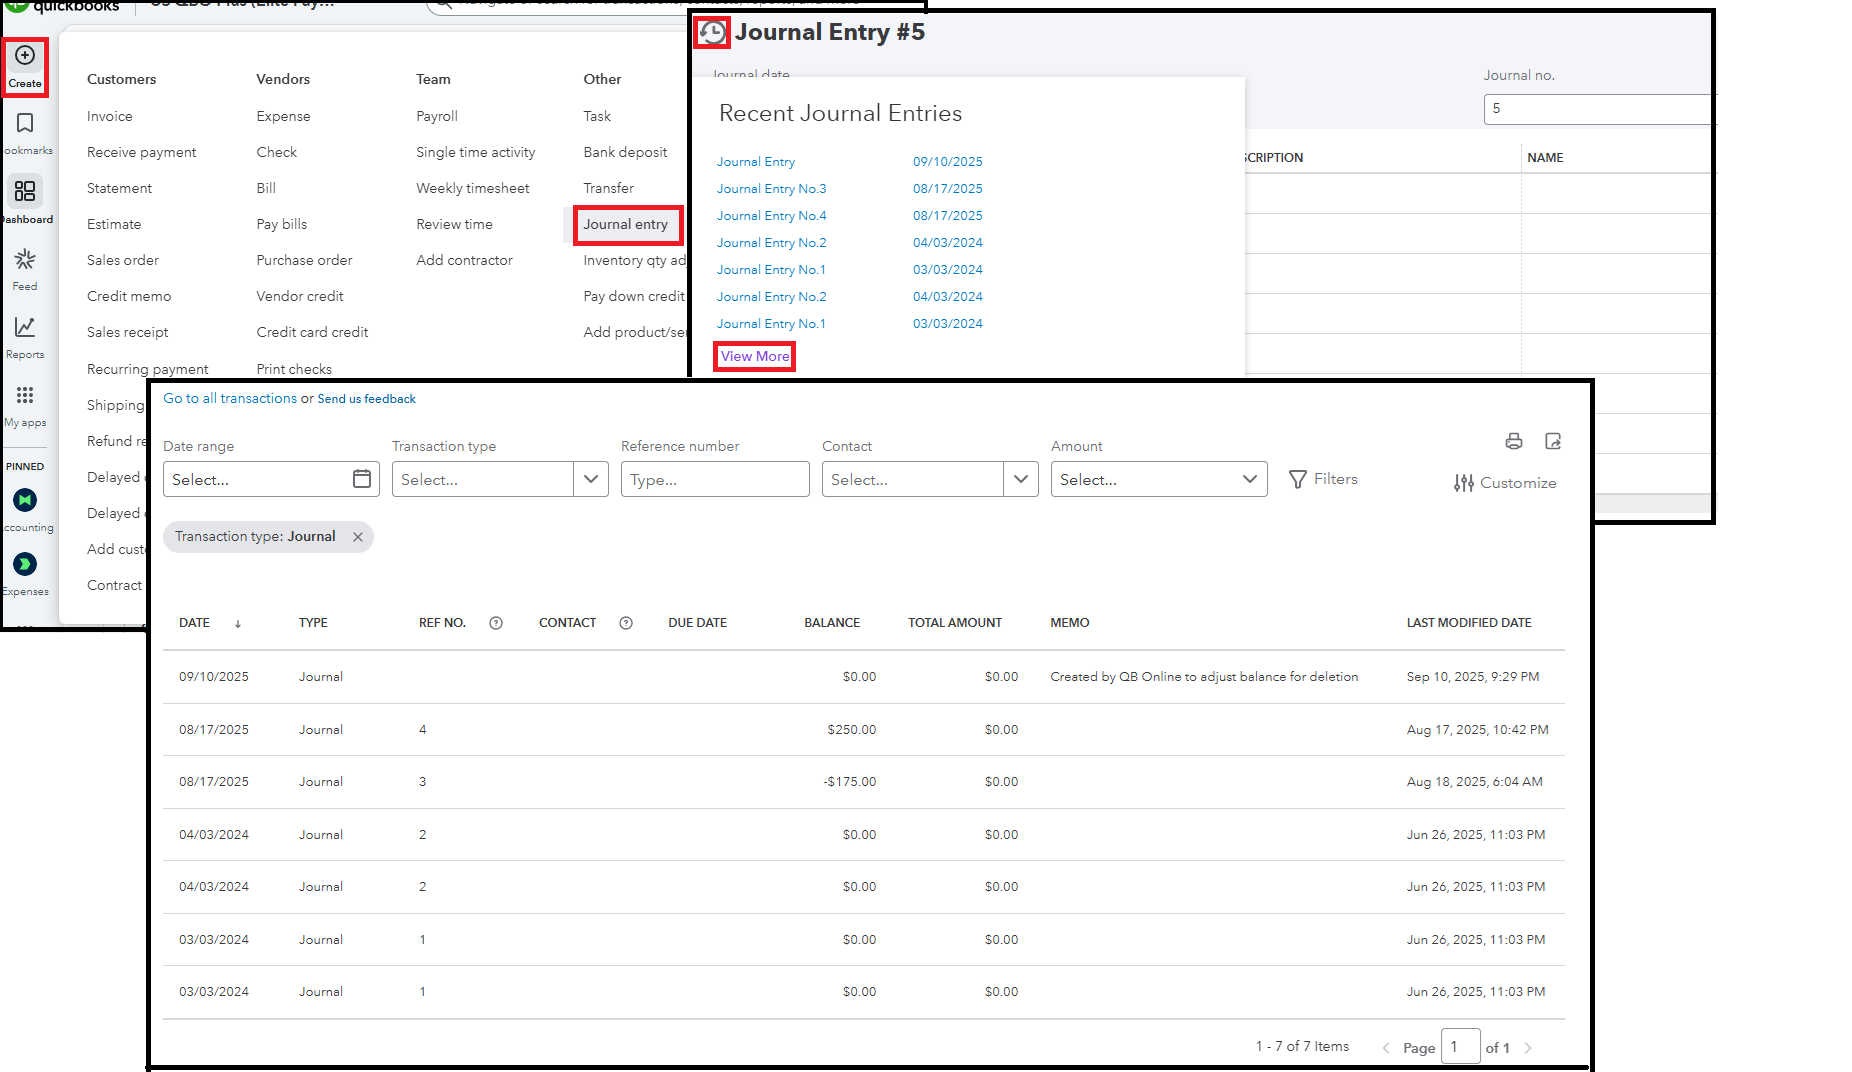Expand the Amount dropdown
1852x1072 pixels.
pyautogui.click(x=1249, y=479)
